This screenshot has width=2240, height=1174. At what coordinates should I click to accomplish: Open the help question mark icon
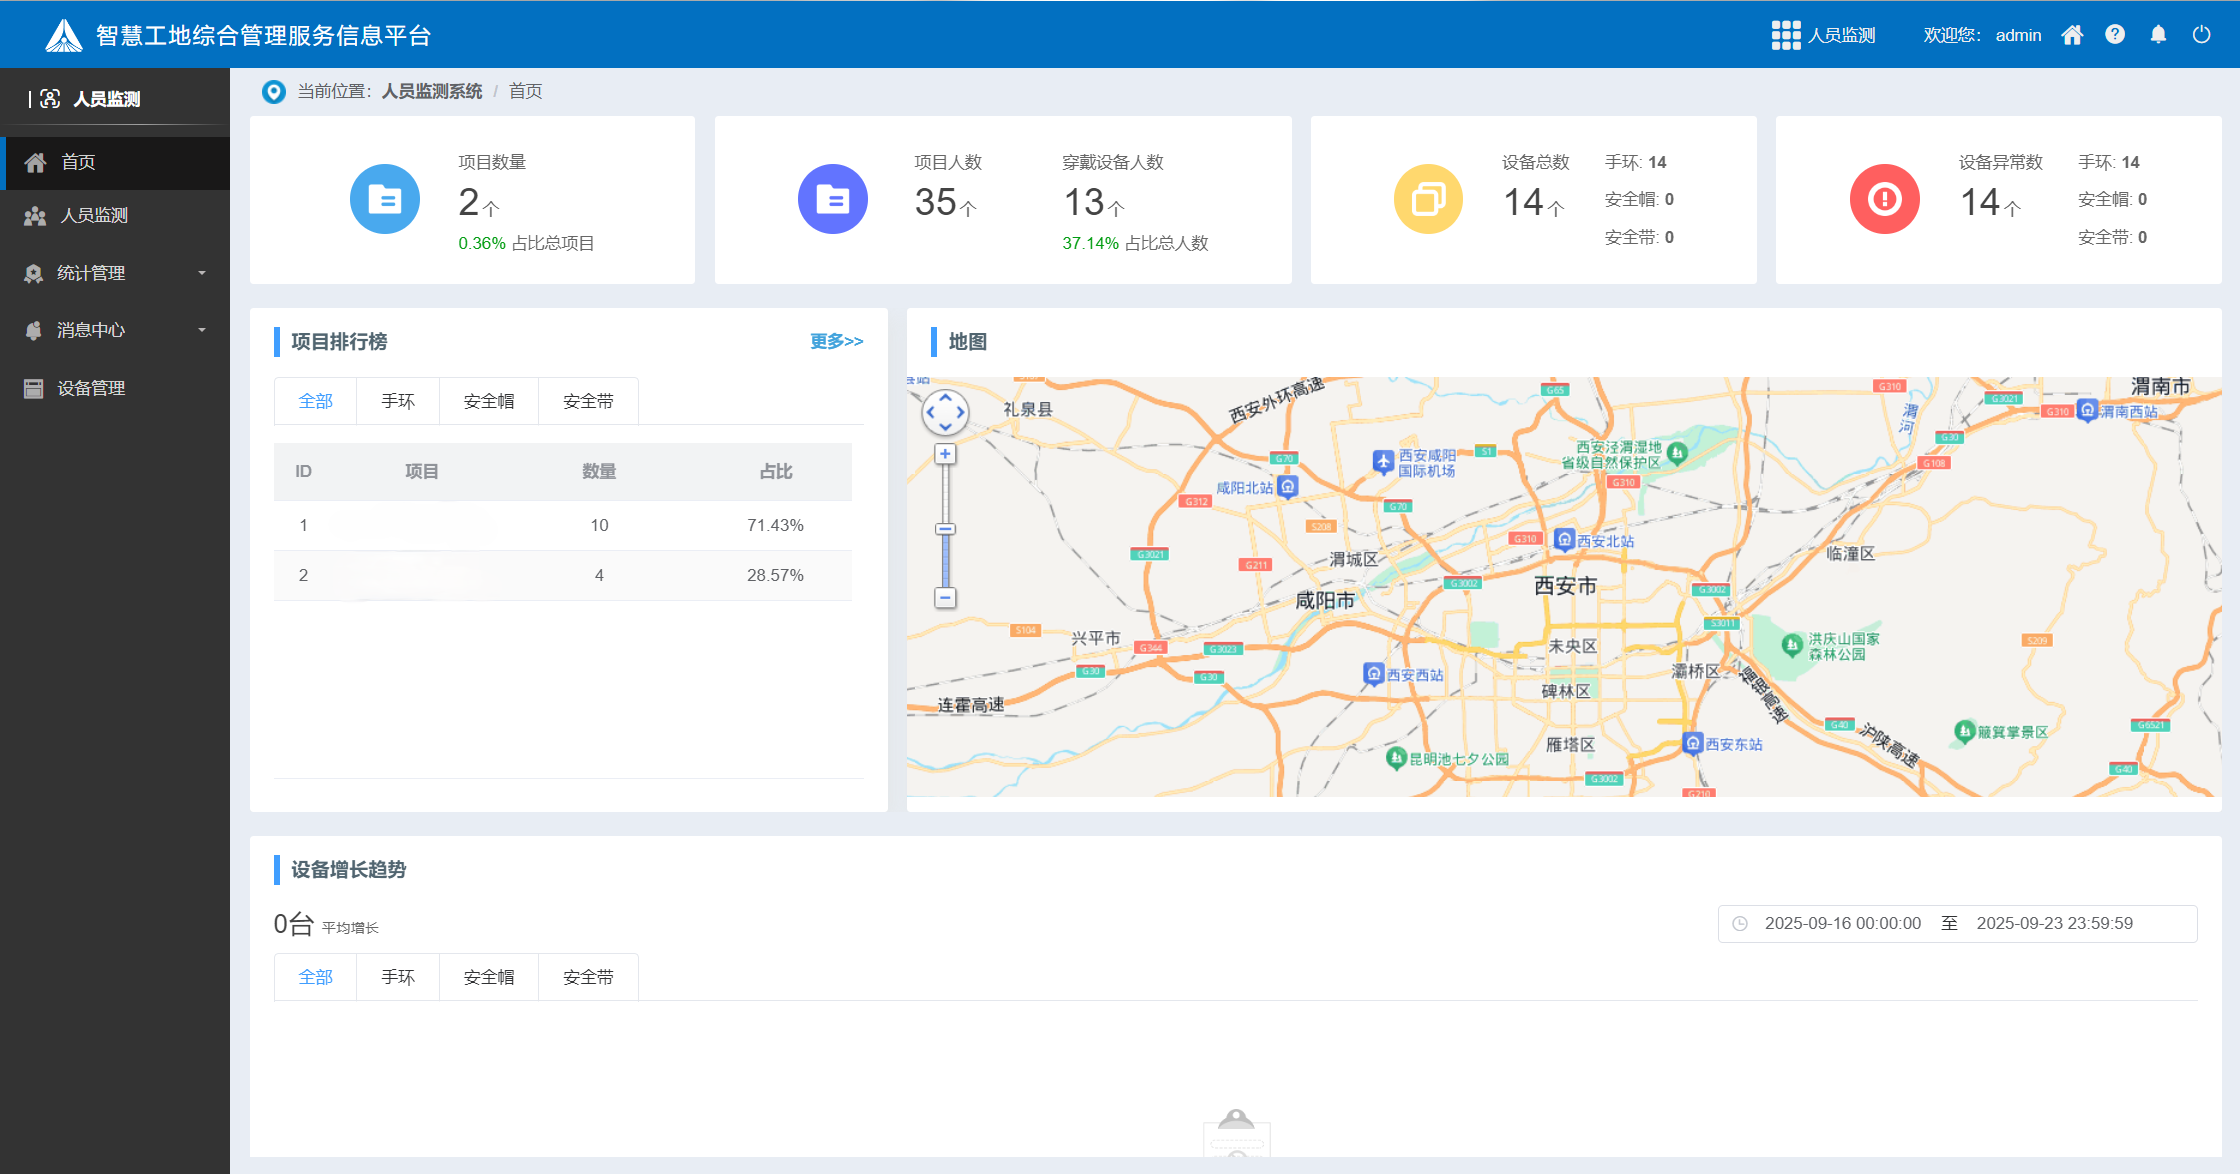point(2115,35)
